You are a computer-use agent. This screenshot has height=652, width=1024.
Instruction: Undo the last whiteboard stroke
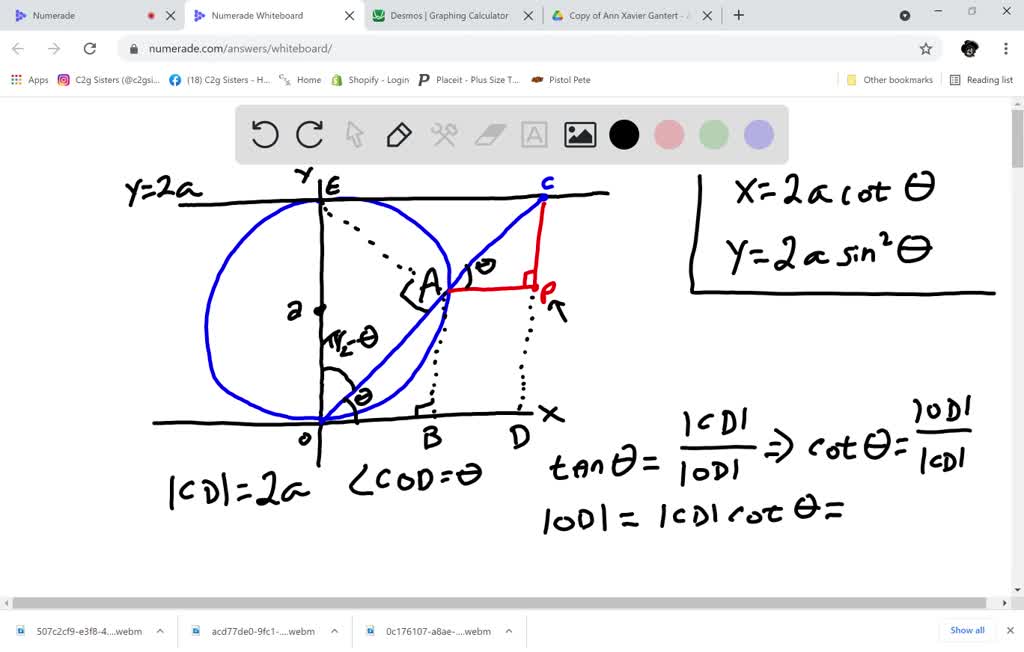pyautogui.click(x=264, y=134)
